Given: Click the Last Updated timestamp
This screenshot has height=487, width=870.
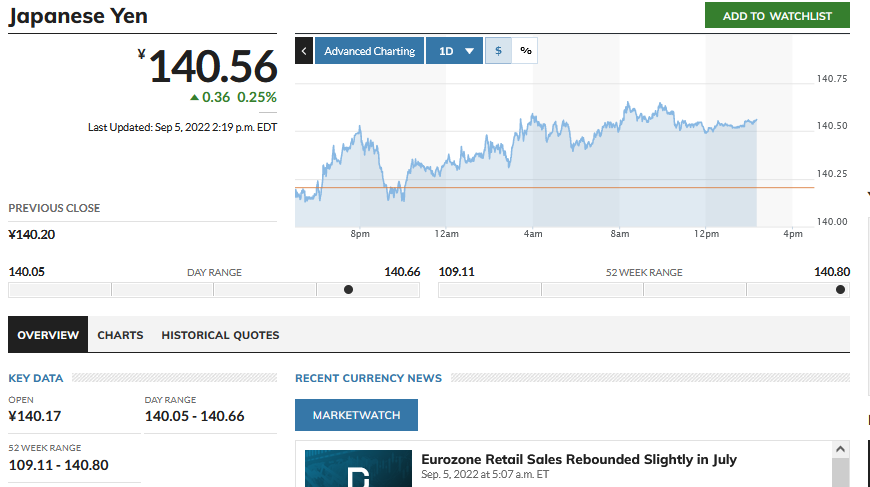Looking at the screenshot, I should click(x=182, y=127).
